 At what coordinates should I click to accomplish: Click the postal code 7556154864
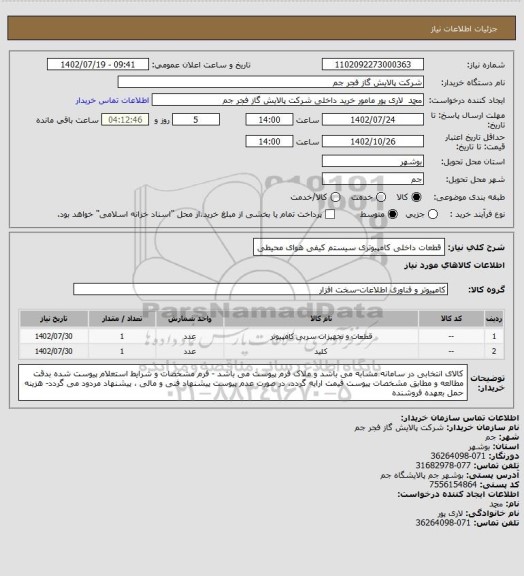(453, 485)
